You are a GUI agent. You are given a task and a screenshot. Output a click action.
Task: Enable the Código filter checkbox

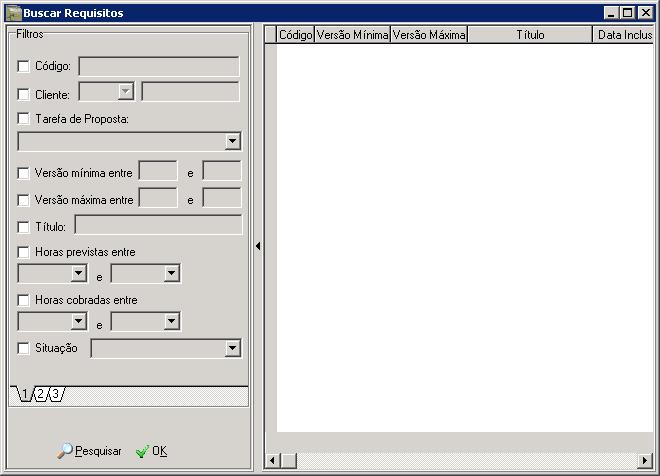[x=24, y=66]
